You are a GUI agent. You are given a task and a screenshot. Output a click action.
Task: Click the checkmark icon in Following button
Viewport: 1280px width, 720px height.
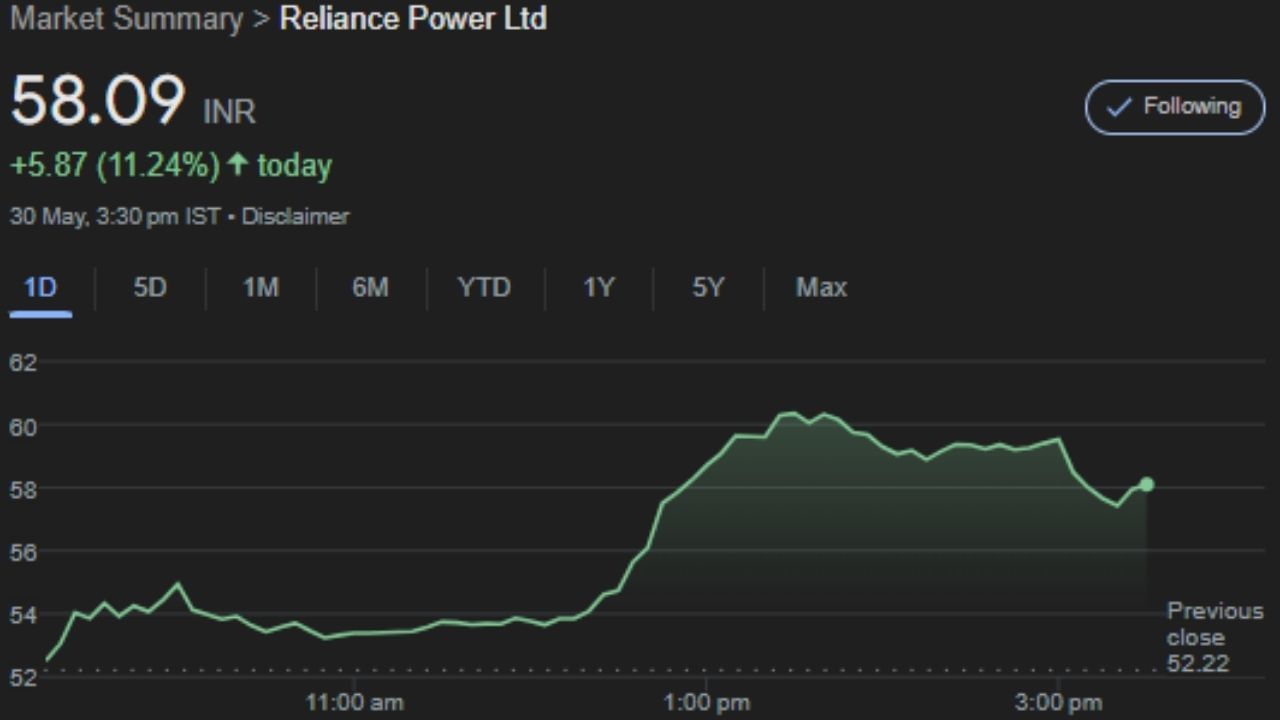pyautogui.click(x=1121, y=107)
